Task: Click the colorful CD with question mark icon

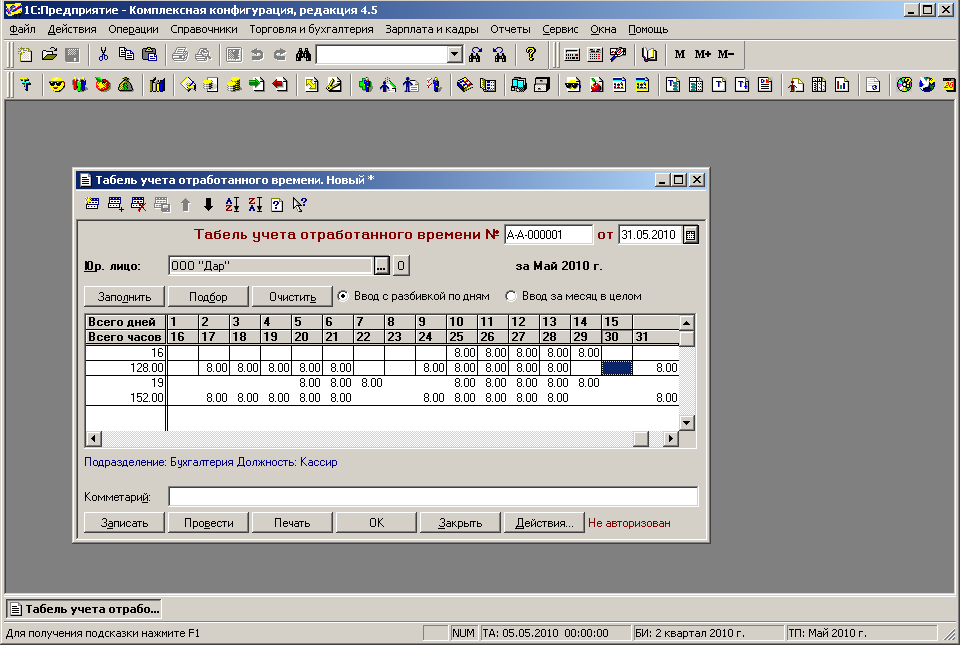Action: point(904,84)
